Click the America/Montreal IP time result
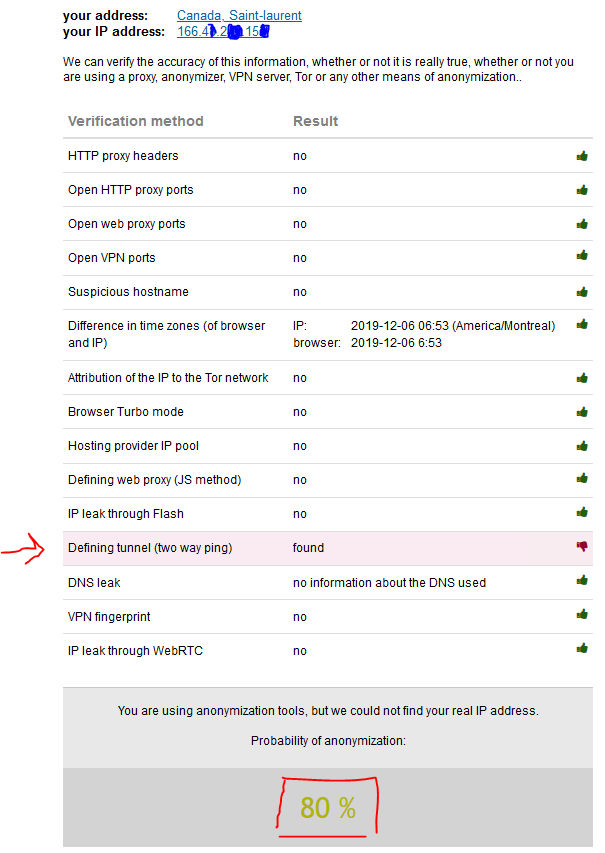The width and height of the screenshot is (605, 853). 453,326
